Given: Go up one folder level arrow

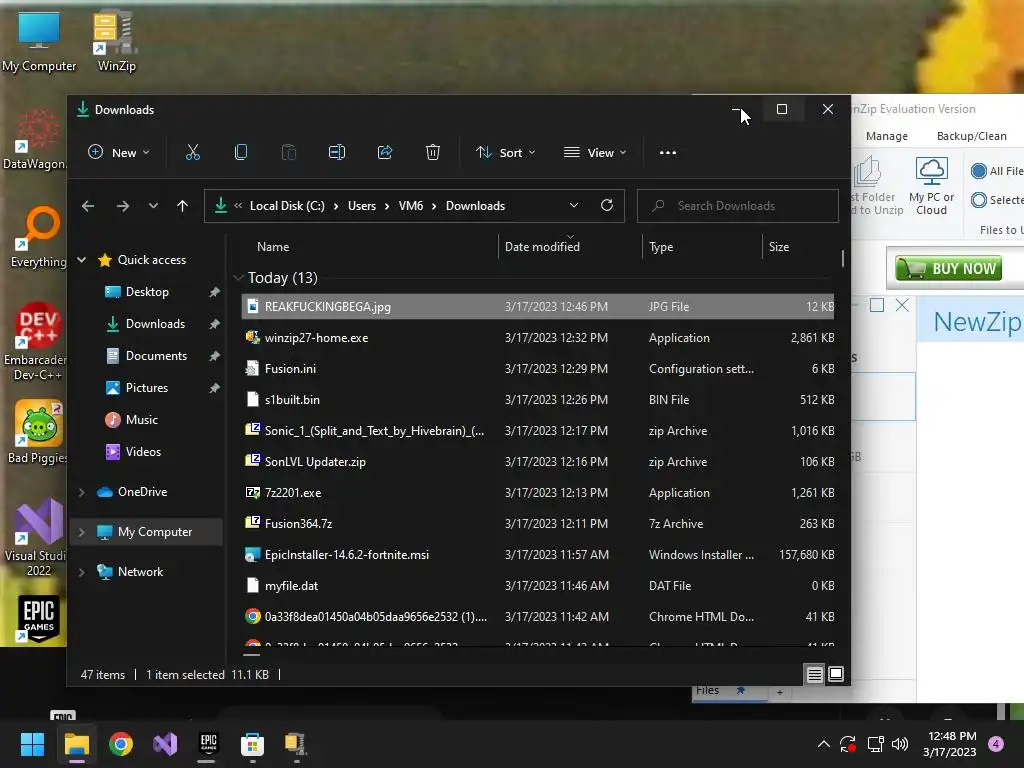Looking at the screenshot, I should [182, 206].
